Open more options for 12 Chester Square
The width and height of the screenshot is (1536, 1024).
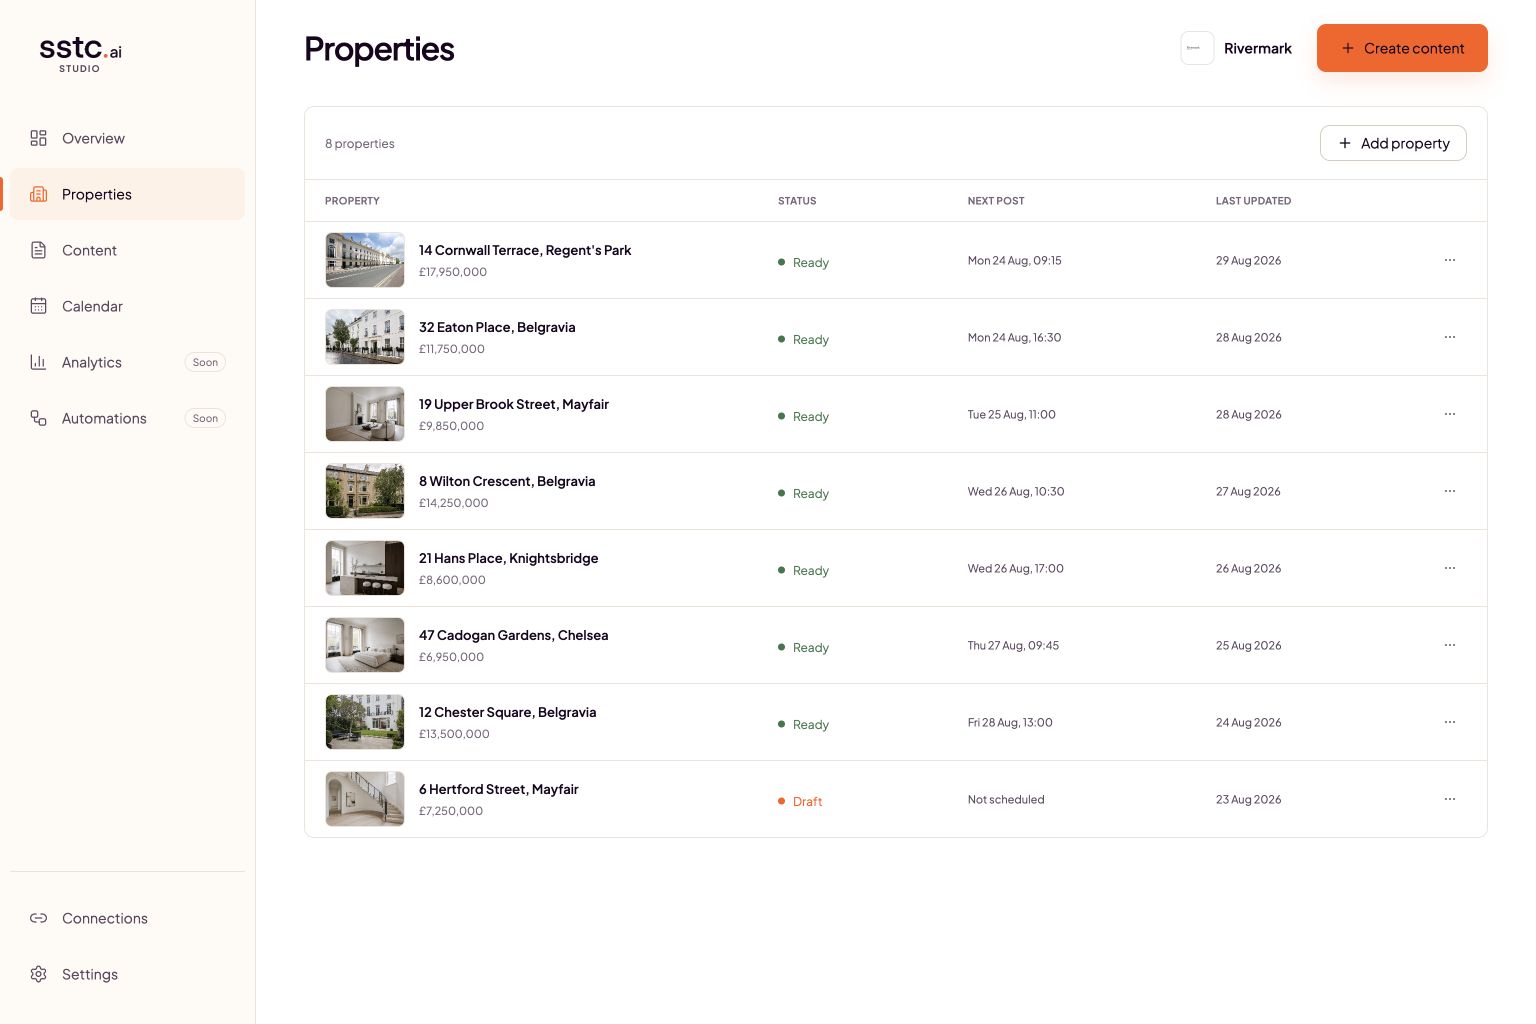point(1450,722)
